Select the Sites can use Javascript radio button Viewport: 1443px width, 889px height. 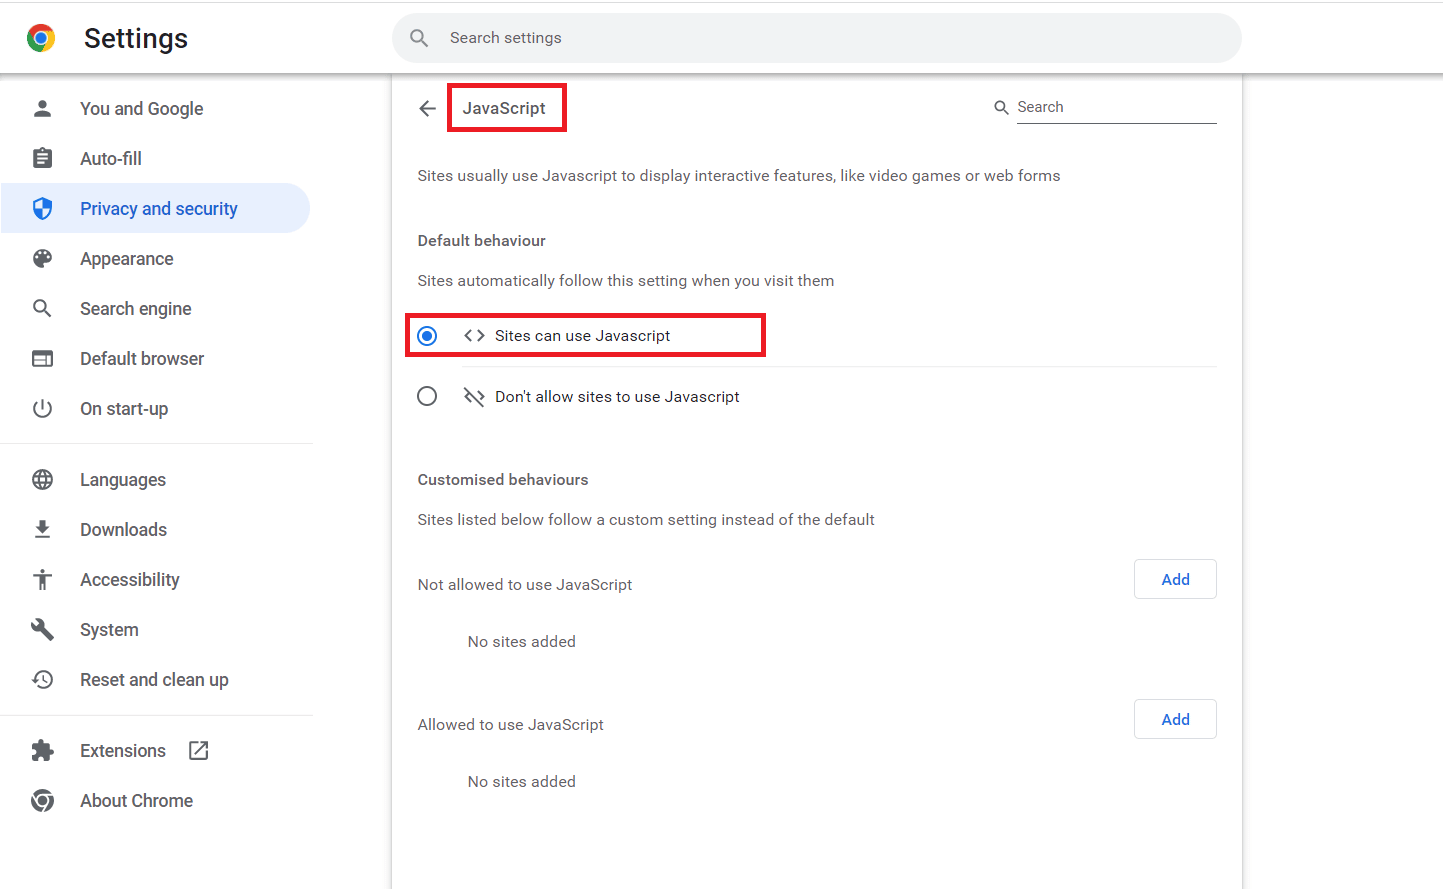[427, 336]
